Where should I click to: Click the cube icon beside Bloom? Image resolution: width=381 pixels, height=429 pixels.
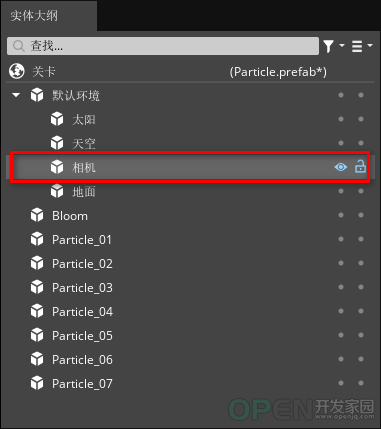point(37,215)
